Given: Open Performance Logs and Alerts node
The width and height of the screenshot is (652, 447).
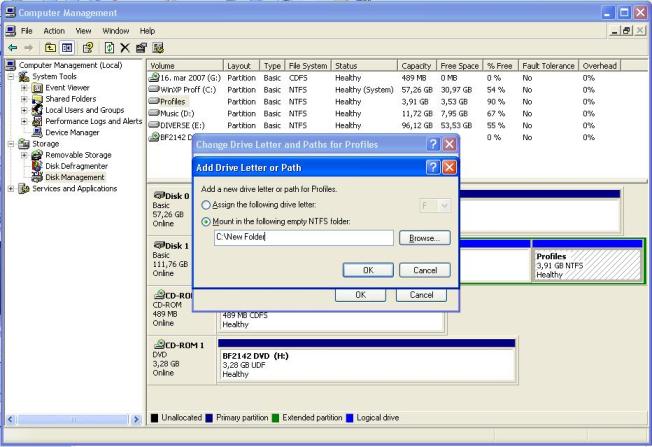Looking at the screenshot, I should [x=94, y=121].
